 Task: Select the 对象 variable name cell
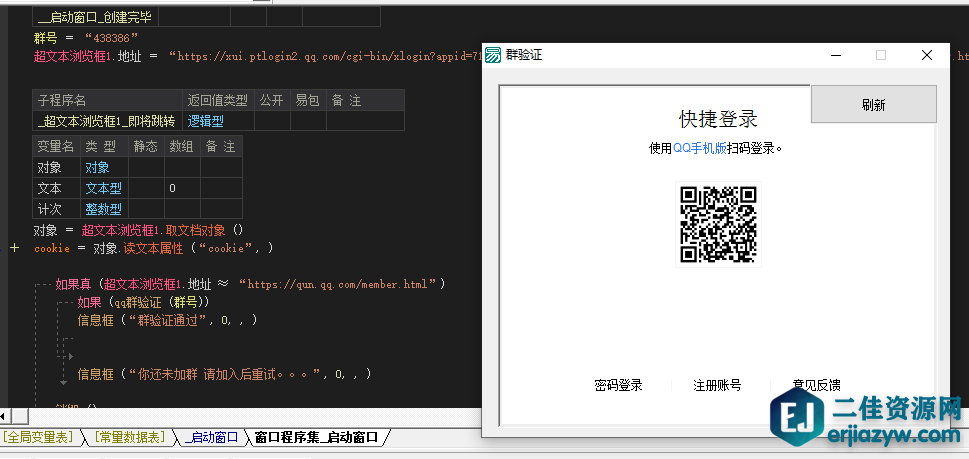[x=56, y=167]
